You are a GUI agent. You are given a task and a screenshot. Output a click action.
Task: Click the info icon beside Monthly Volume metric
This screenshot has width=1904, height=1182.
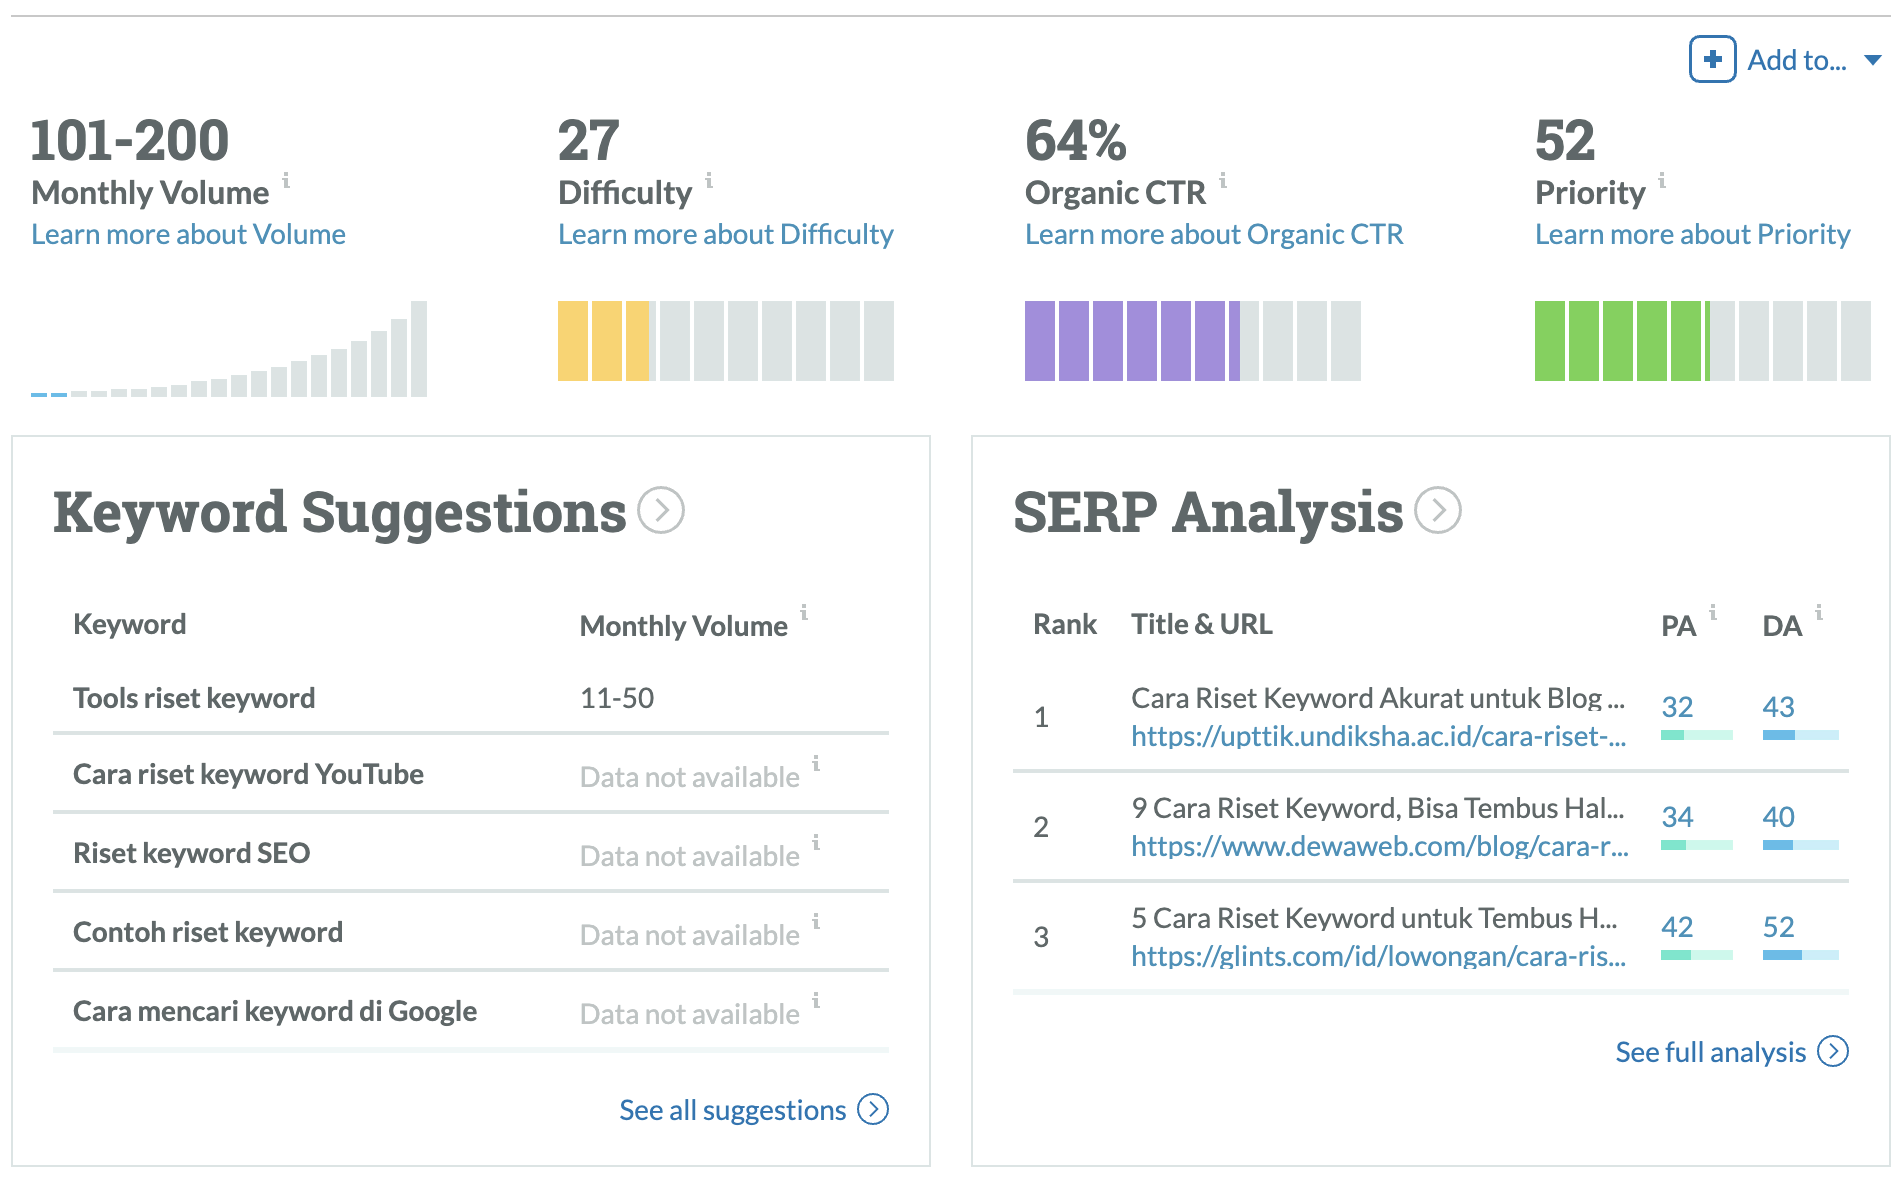(285, 182)
